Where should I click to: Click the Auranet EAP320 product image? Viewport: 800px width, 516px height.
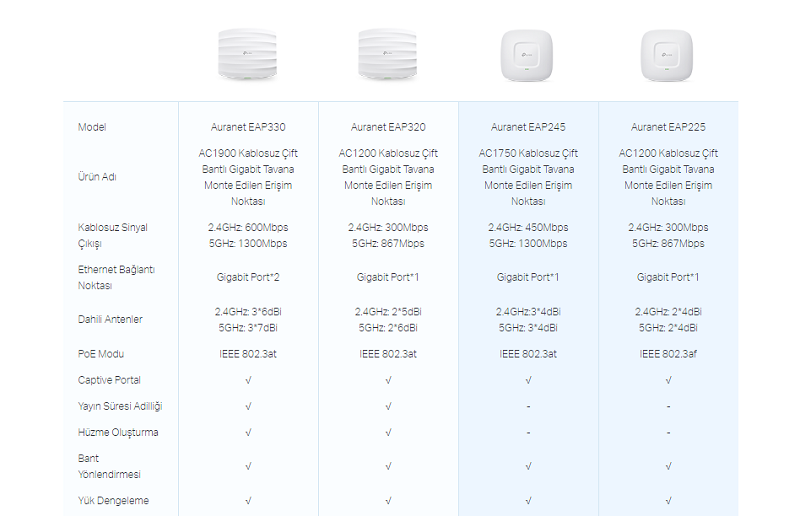pyautogui.click(x=388, y=55)
